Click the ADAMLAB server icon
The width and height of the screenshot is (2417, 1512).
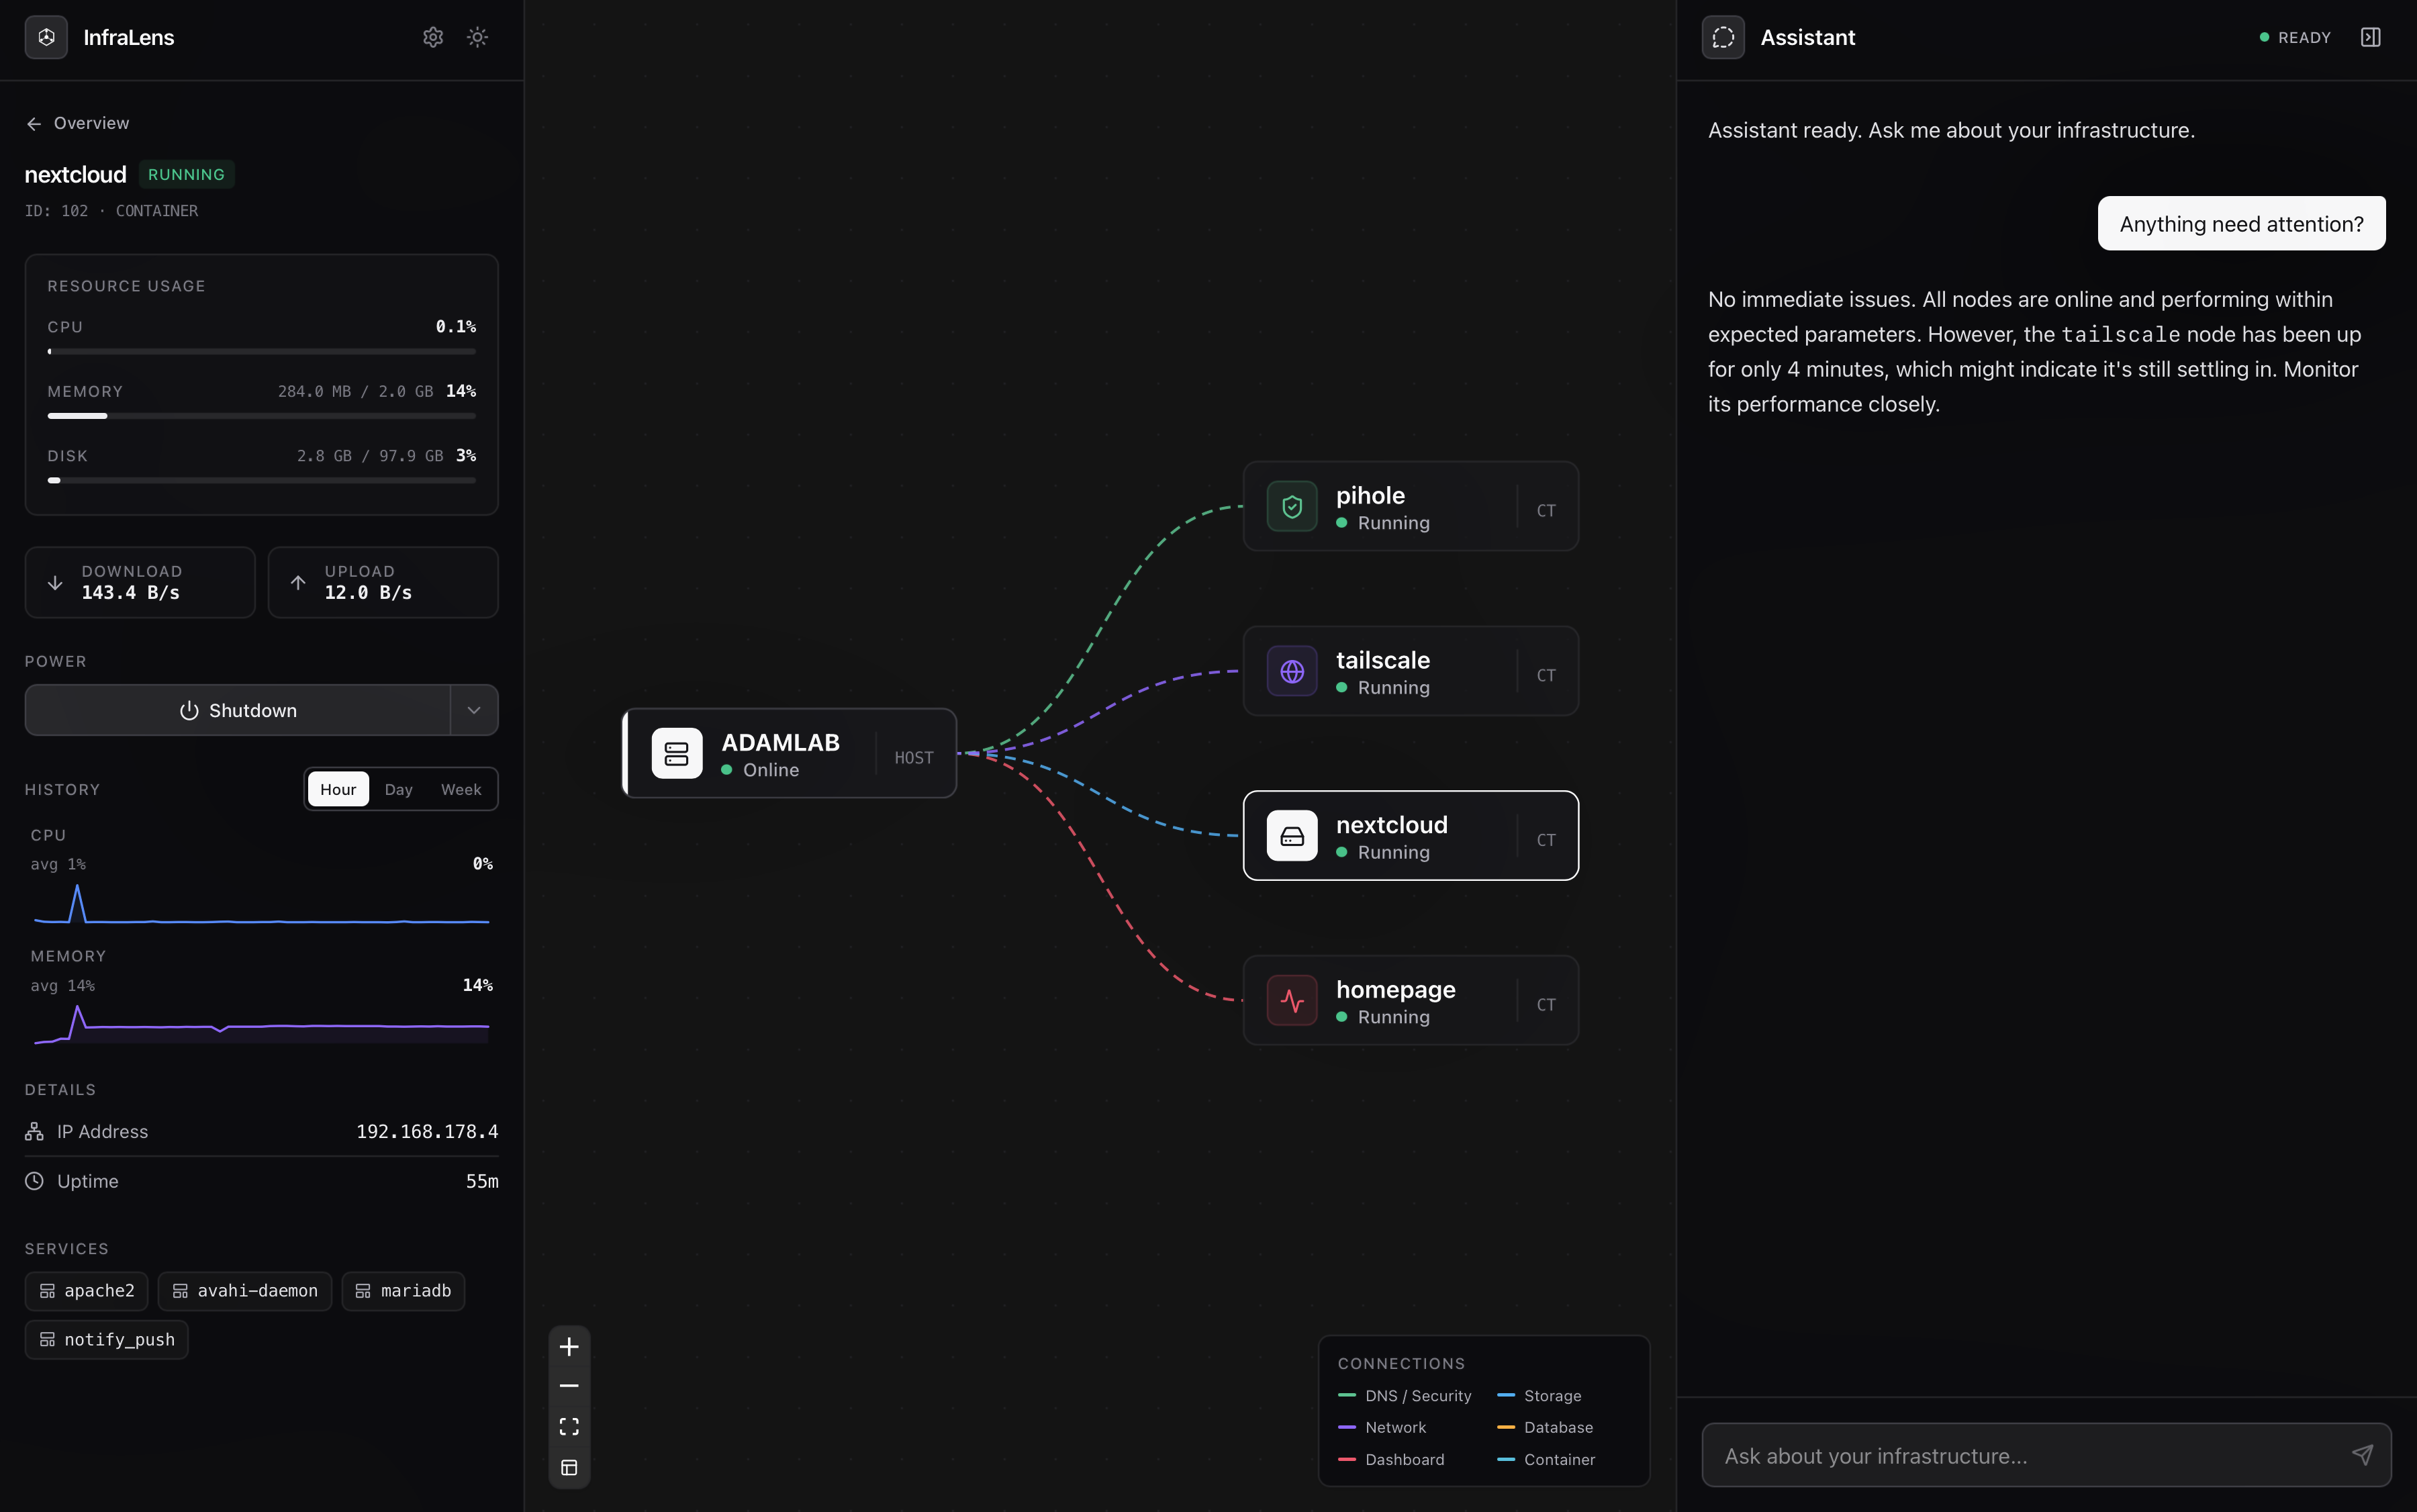tap(677, 753)
